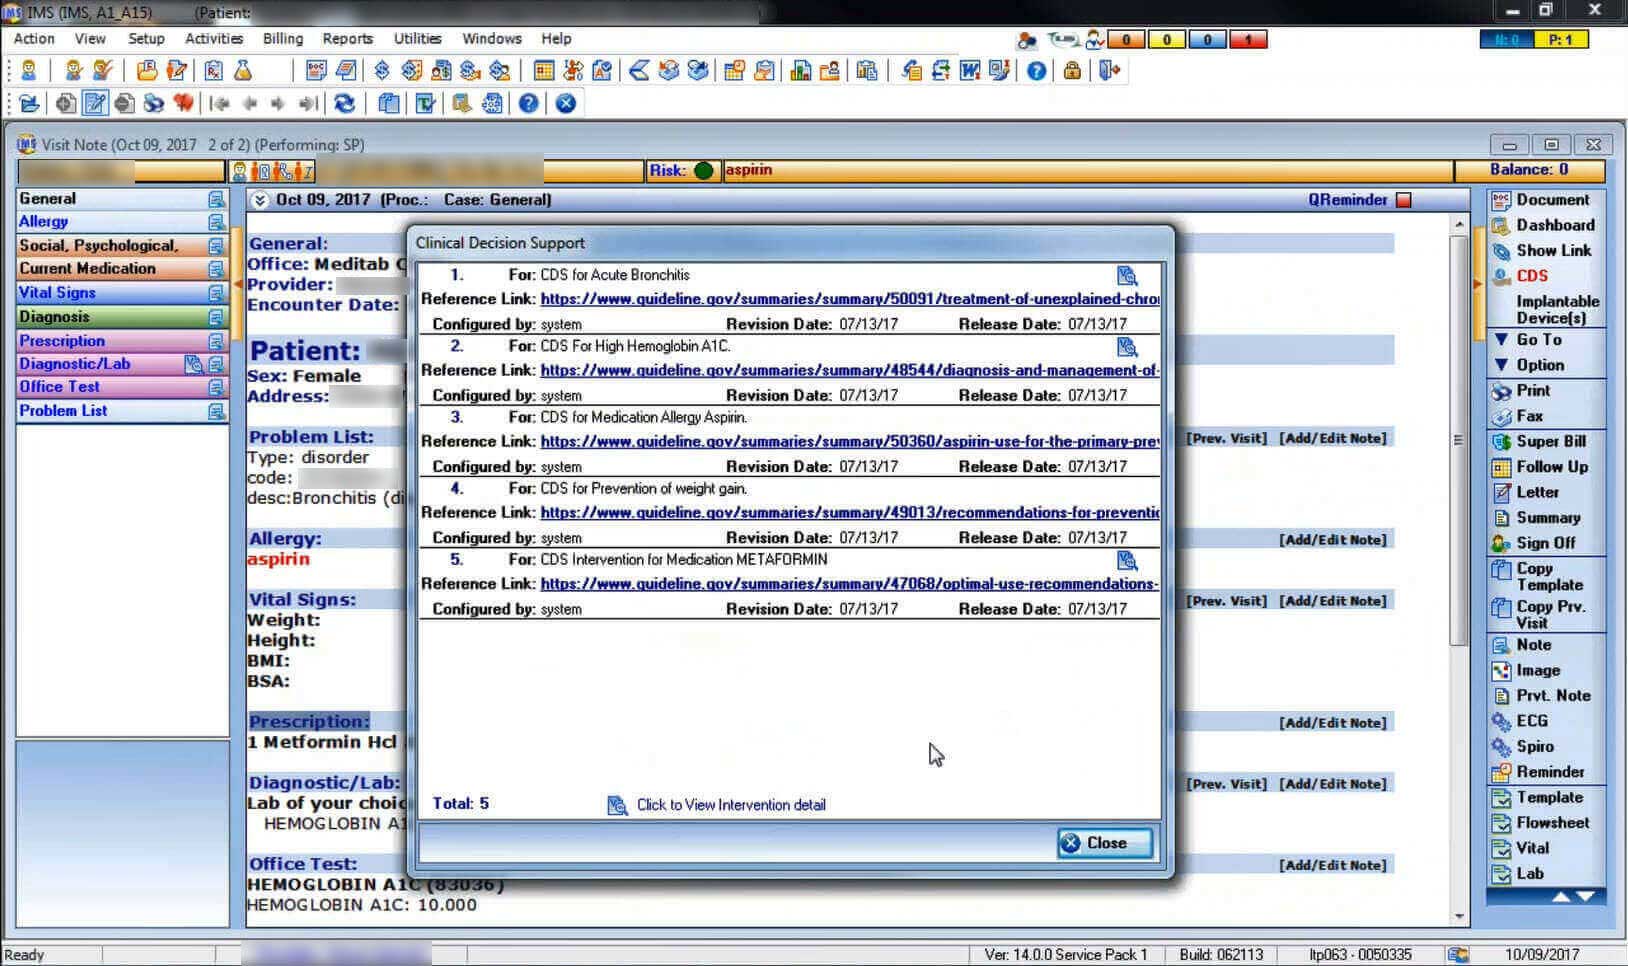Click Prev. Visit for Vital Signs section
Viewport: 1628px width, 966px height.
tap(1227, 601)
